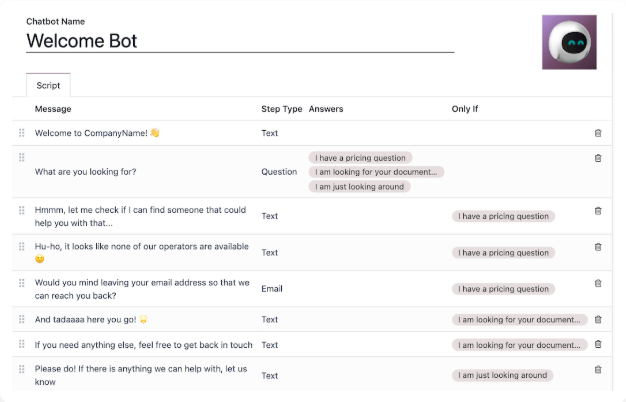Click trash icon for 'What are you looking for?'
The width and height of the screenshot is (626, 402).
pyautogui.click(x=598, y=158)
